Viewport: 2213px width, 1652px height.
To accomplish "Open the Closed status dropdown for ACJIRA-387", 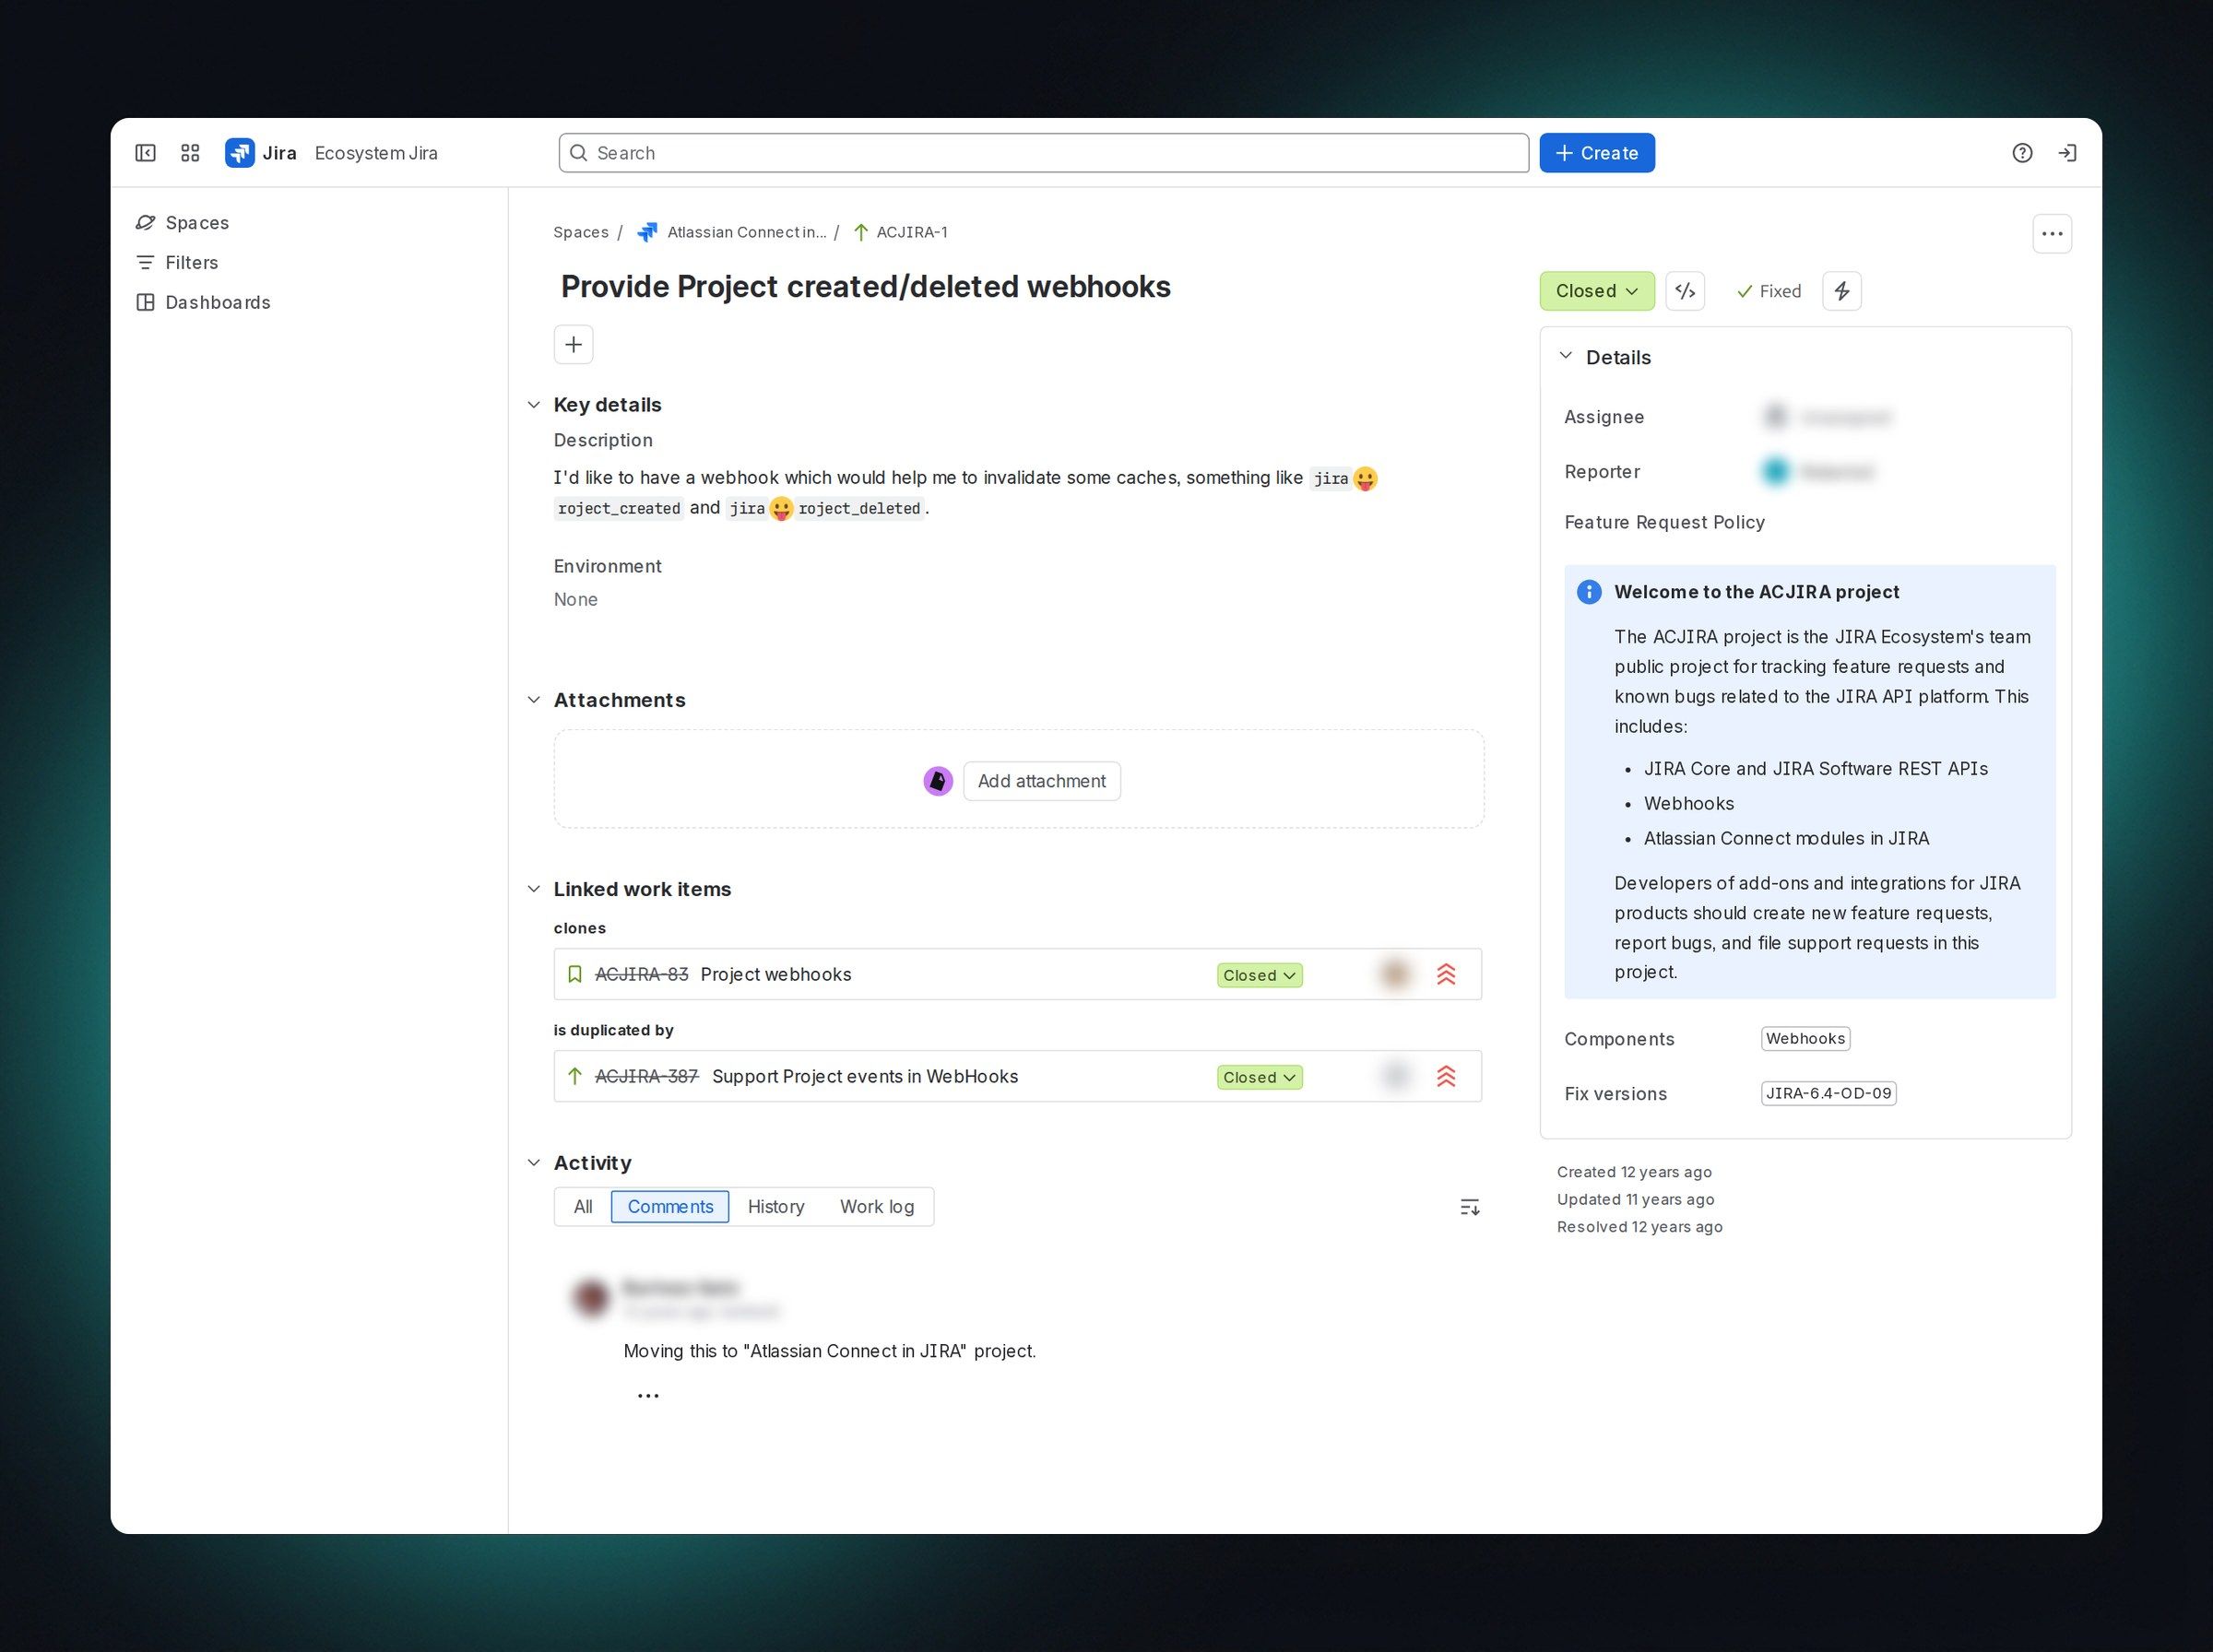I will (1259, 1077).
